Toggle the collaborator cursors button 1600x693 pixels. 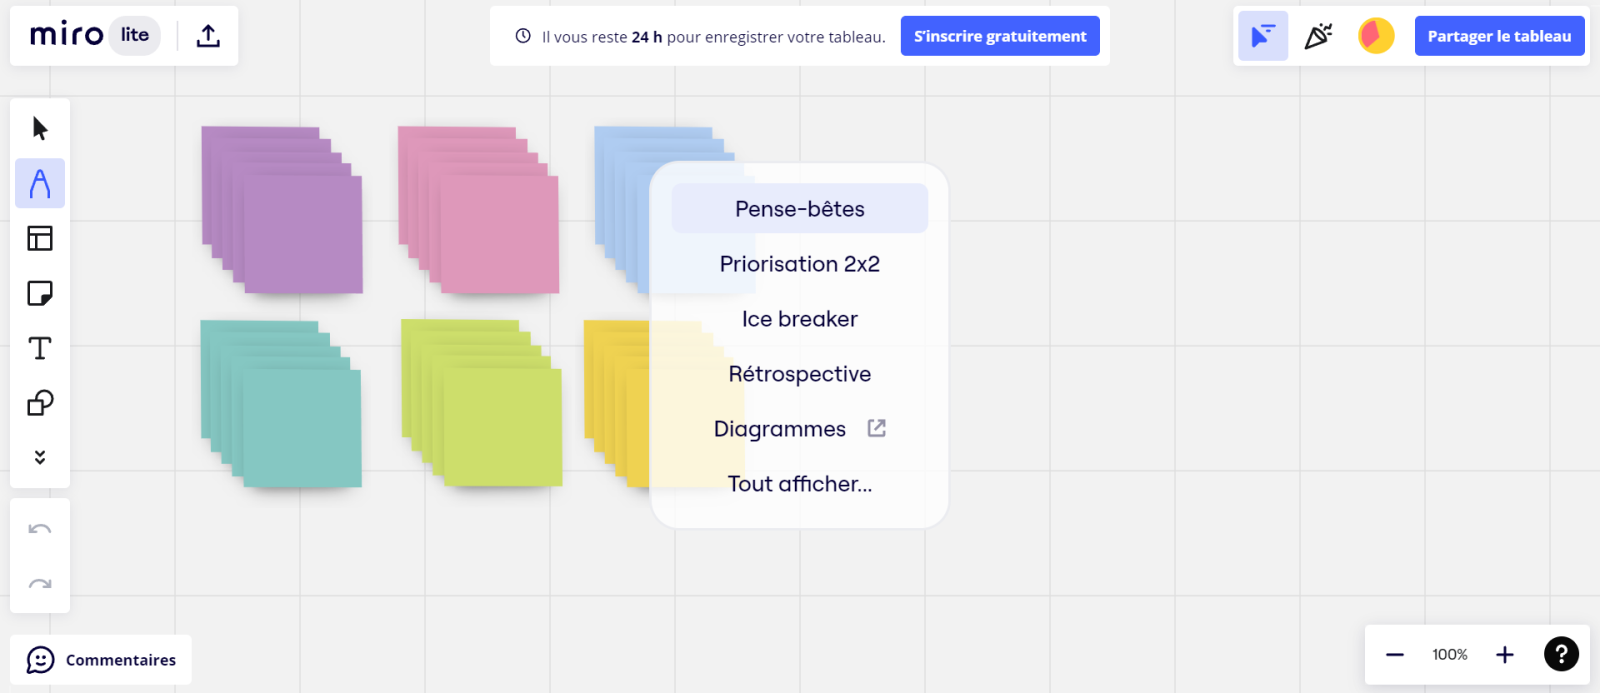click(1263, 36)
